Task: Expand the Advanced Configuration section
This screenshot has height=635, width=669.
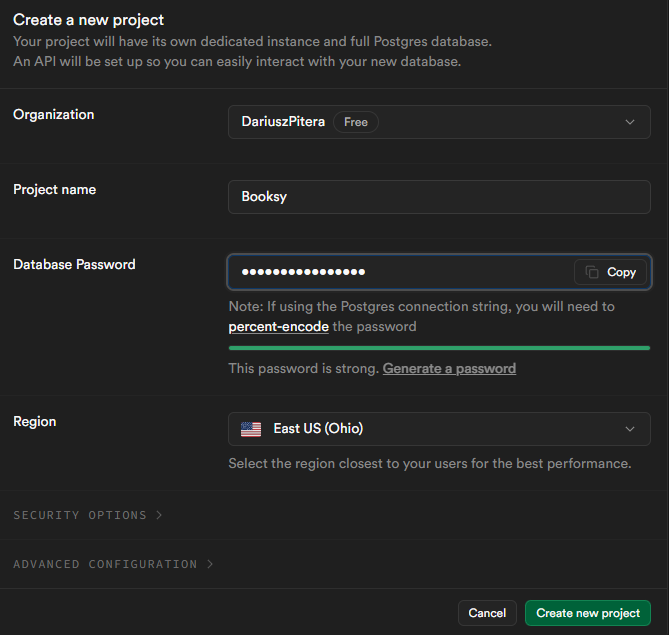Action: [105, 564]
